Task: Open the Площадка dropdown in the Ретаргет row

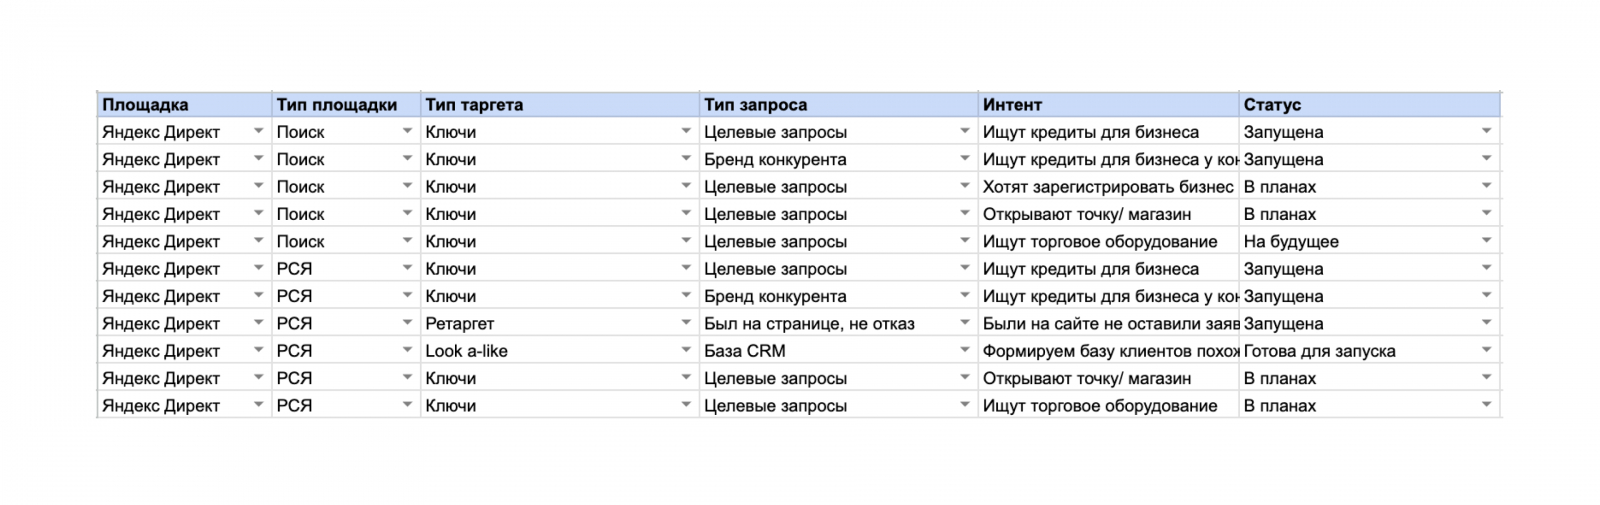Action: pyautogui.click(x=258, y=324)
